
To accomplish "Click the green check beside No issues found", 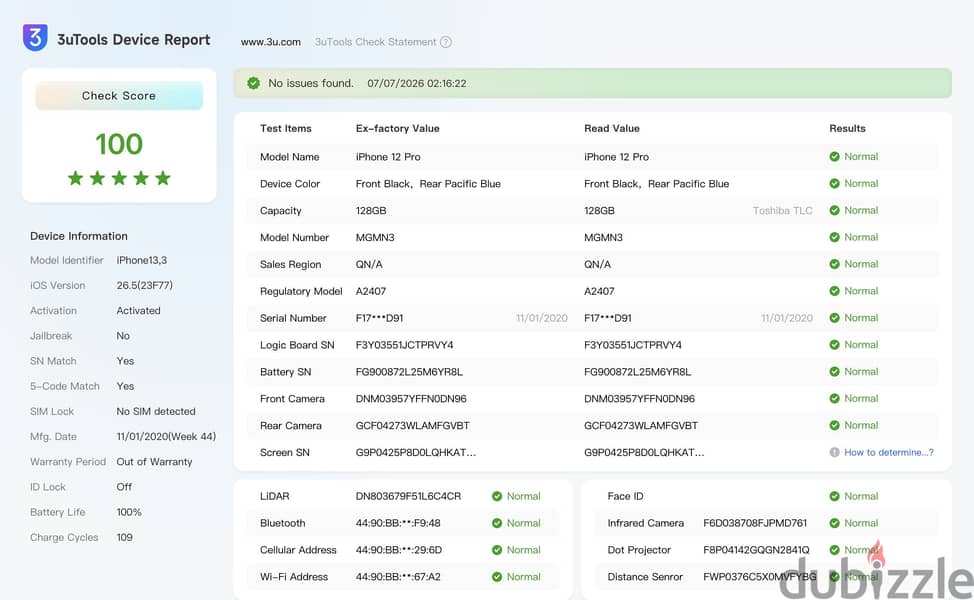I will [x=253, y=83].
